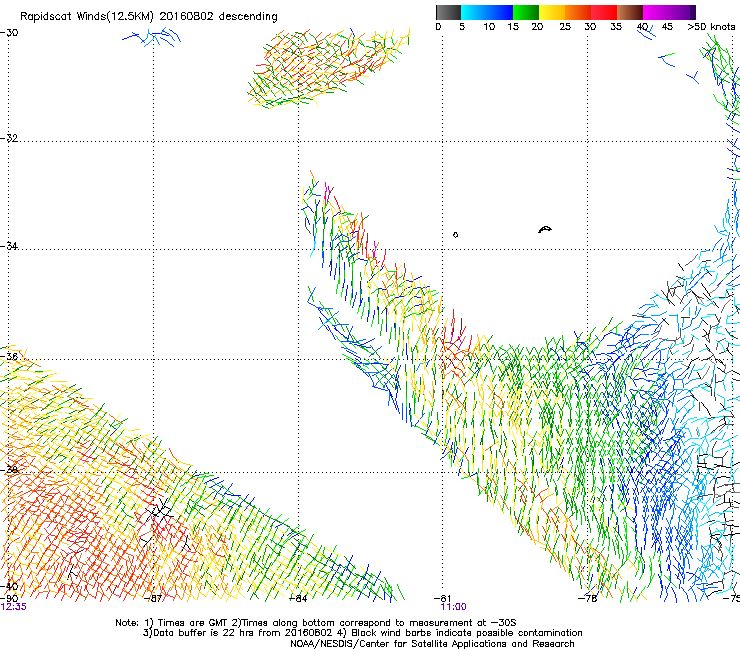The height and width of the screenshot is (650, 740).
Task: Click the gray 0-5 knots legend segment
Action: (448, 12)
